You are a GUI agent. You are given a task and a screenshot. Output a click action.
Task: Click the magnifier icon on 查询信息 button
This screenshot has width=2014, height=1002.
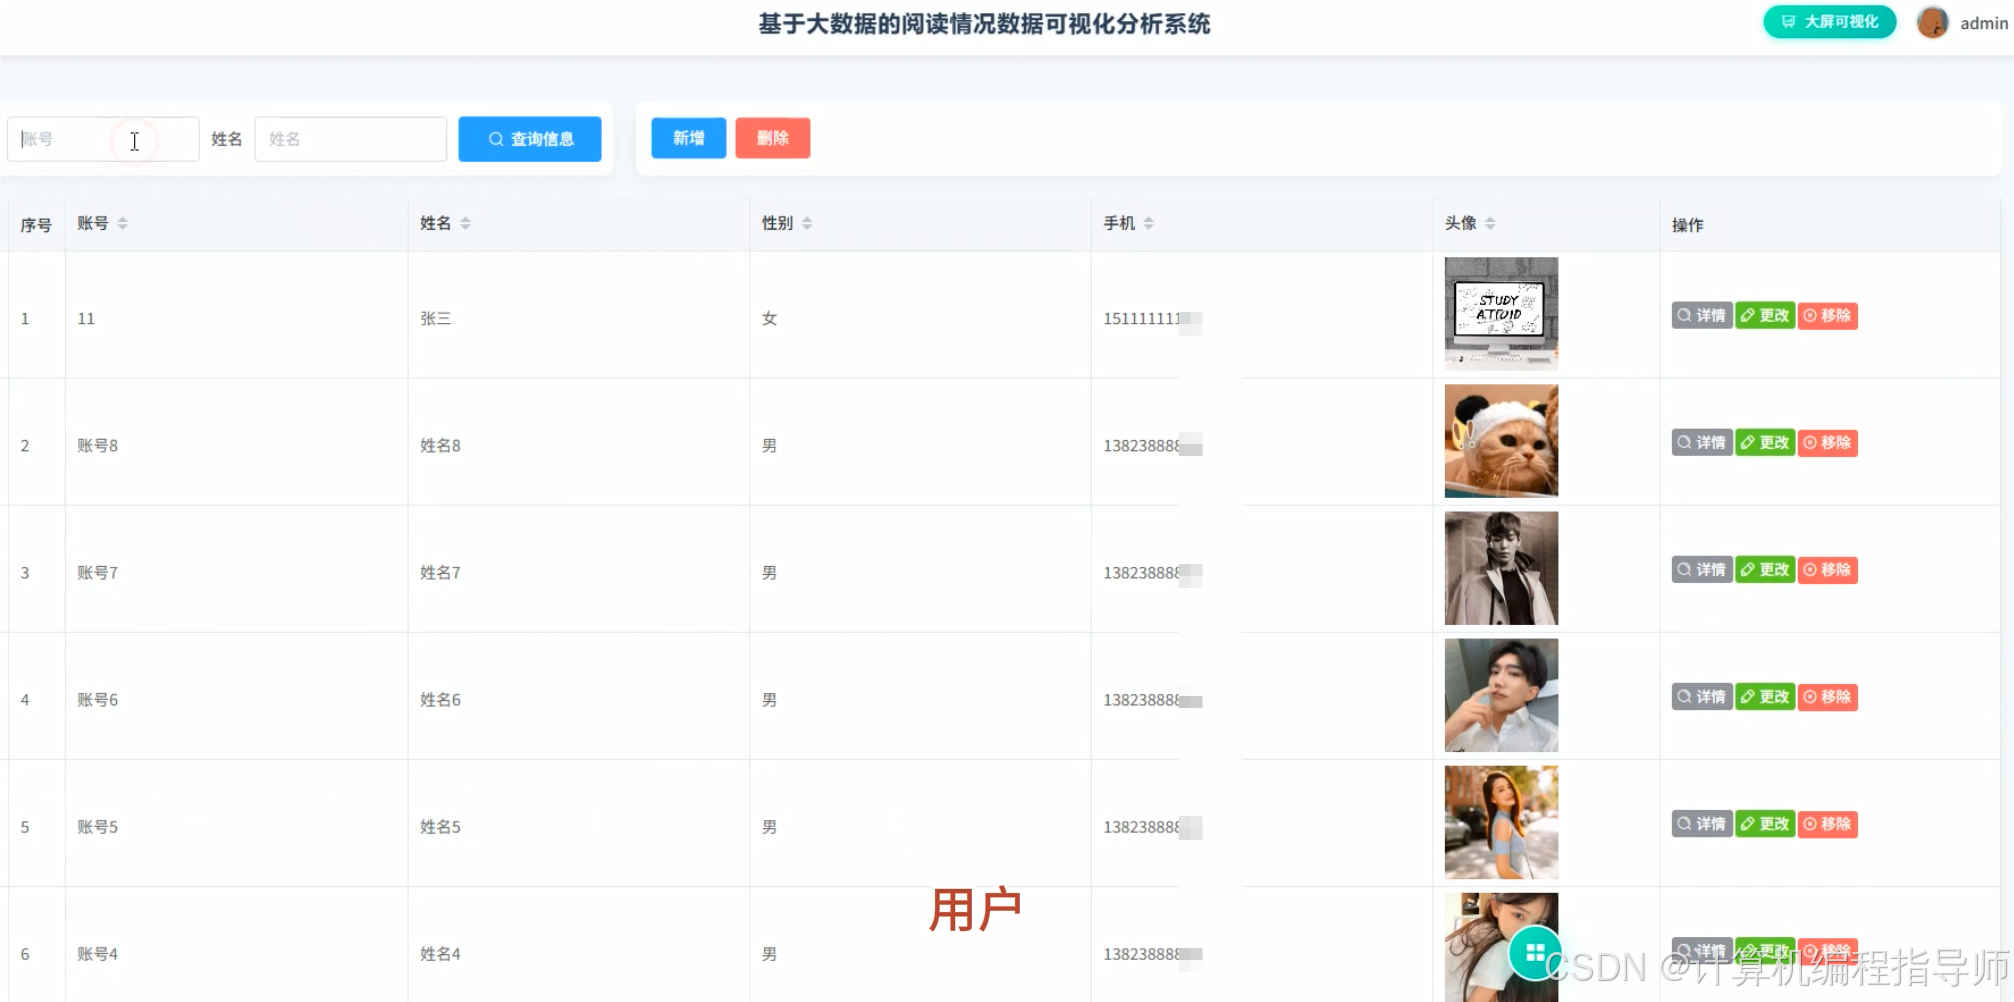point(496,139)
